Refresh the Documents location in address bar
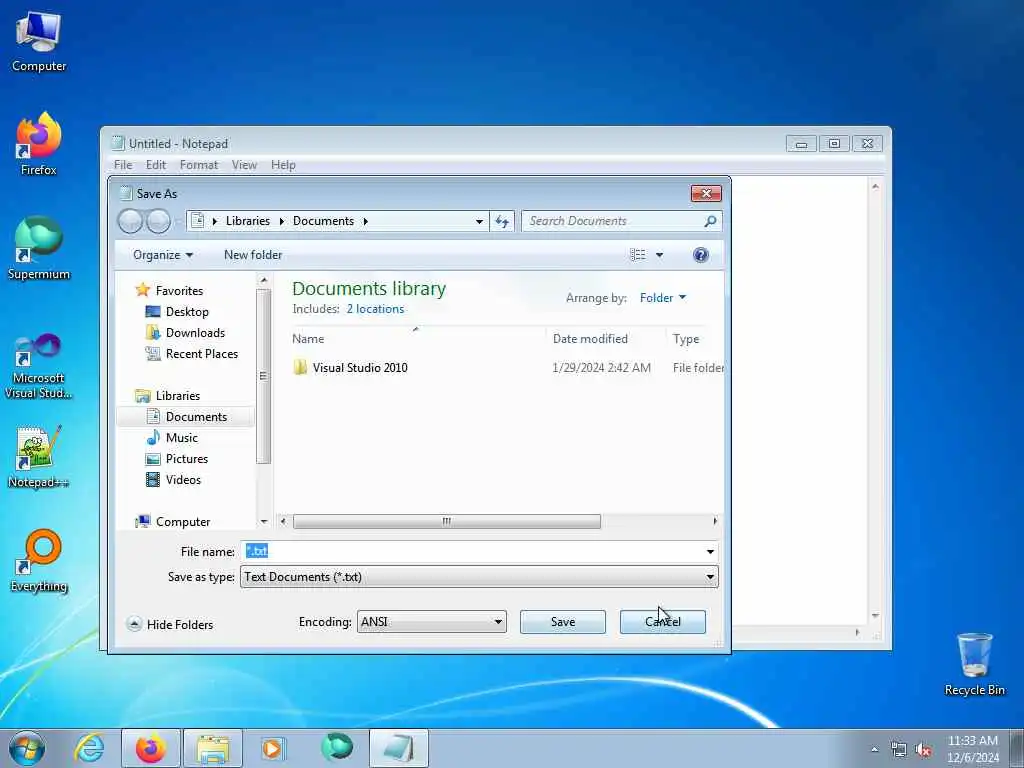1024x768 pixels. [502, 221]
